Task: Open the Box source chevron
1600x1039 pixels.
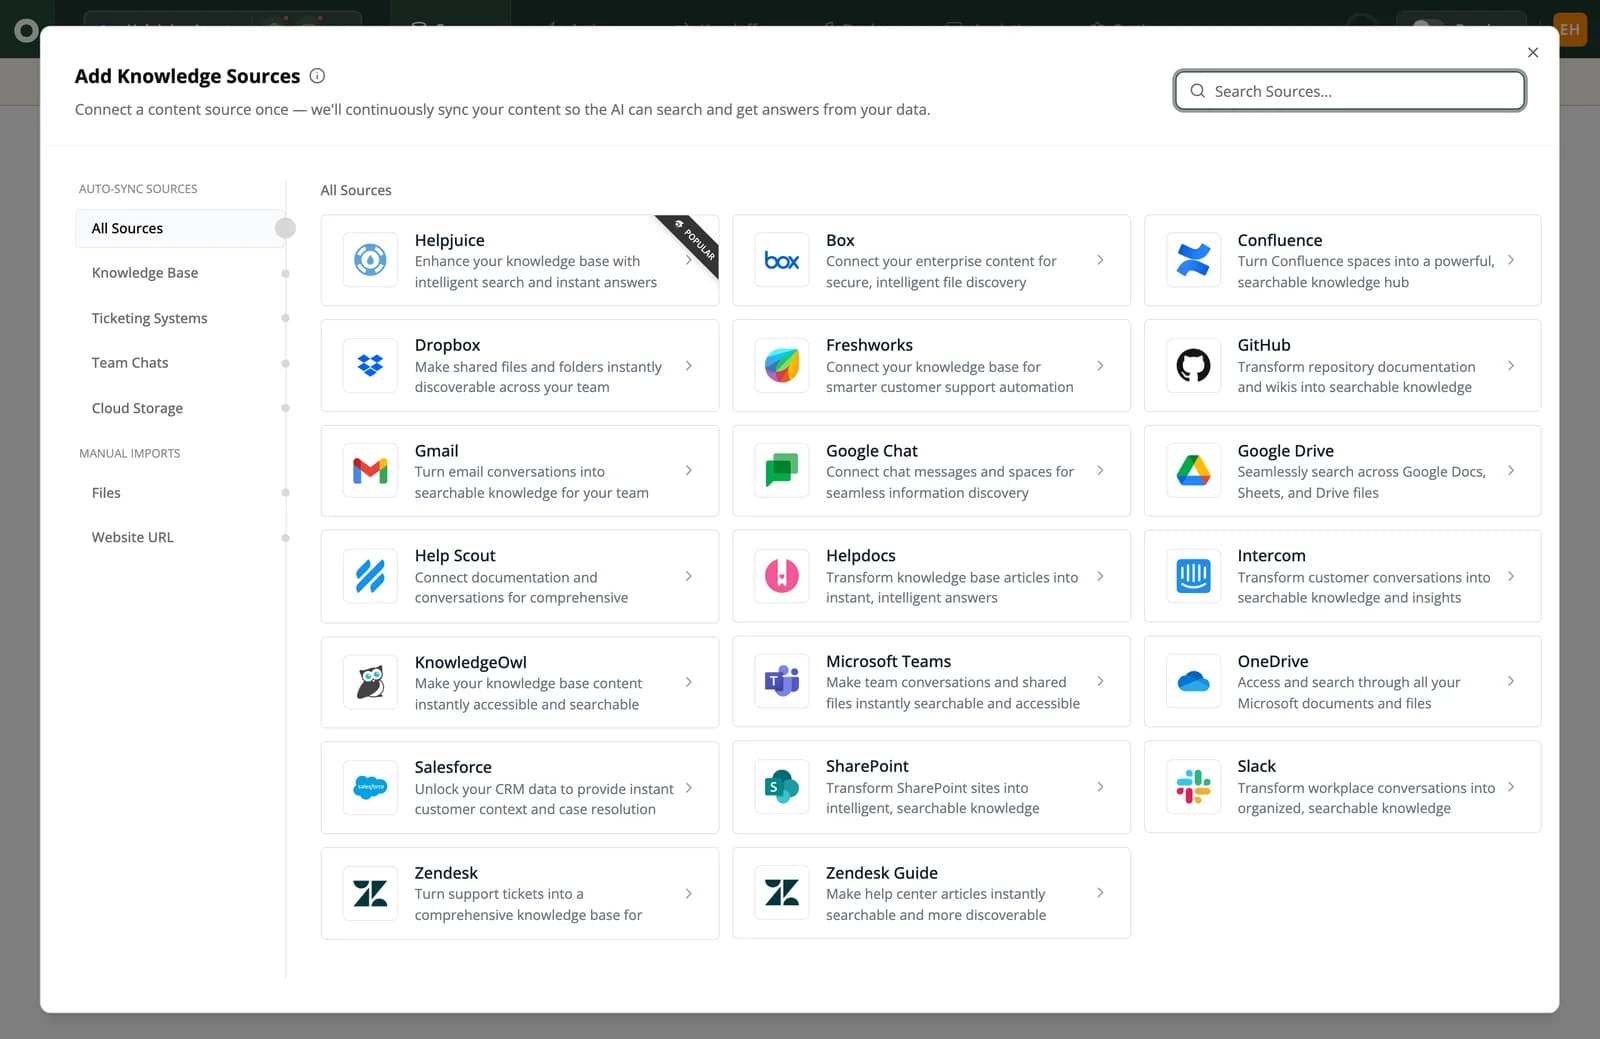Action: (1100, 260)
